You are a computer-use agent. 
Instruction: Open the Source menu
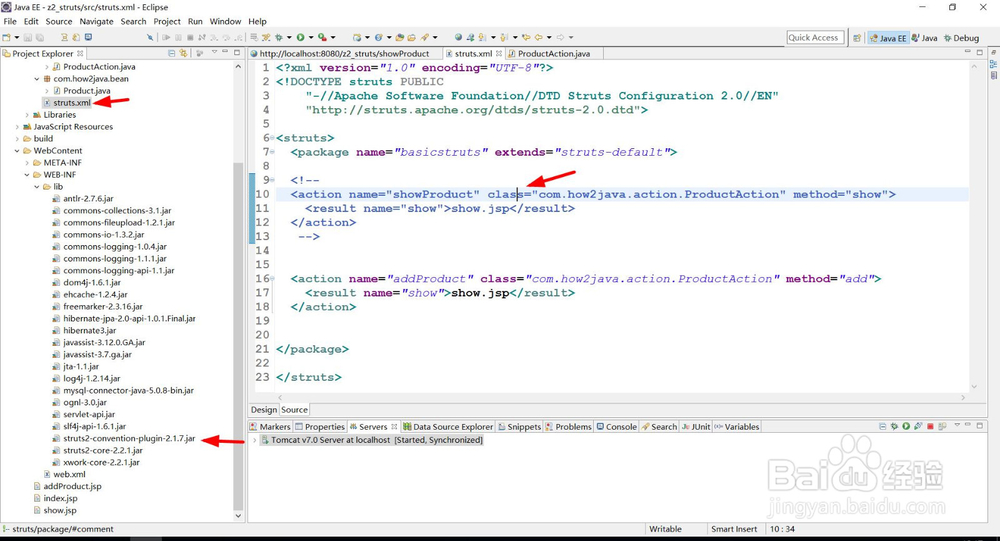(x=59, y=21)
